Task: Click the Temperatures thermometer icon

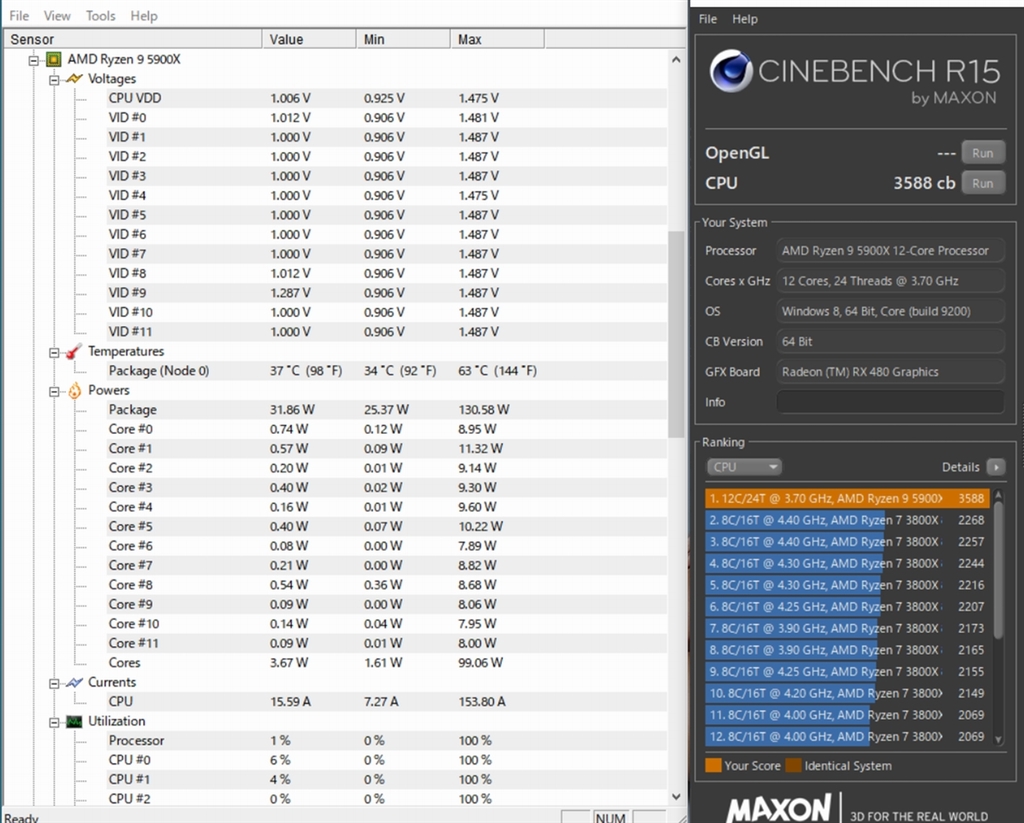Action: click(74, 351)
